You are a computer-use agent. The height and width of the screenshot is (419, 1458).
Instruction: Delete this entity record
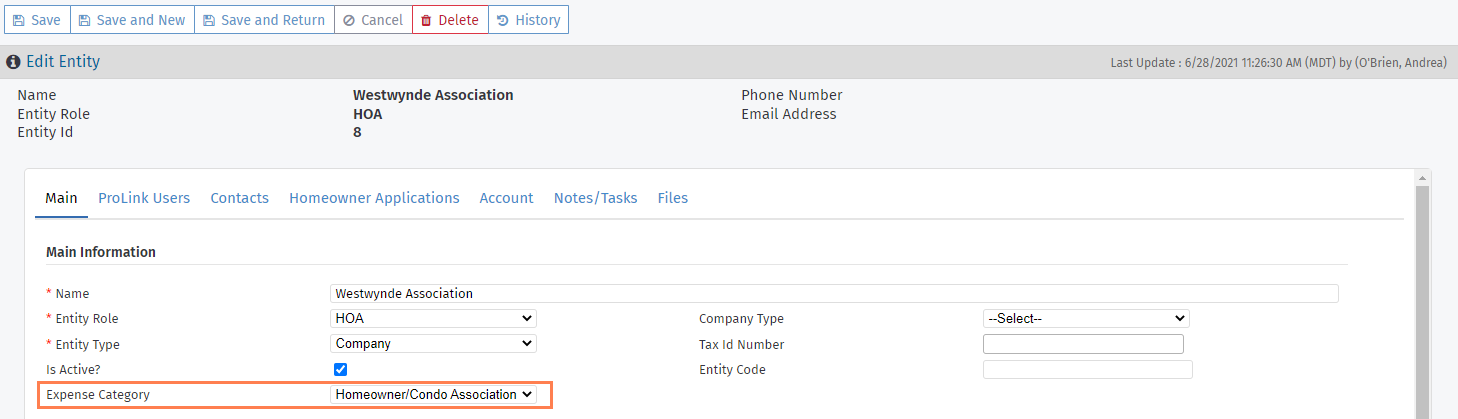click(x=450, y=20)
